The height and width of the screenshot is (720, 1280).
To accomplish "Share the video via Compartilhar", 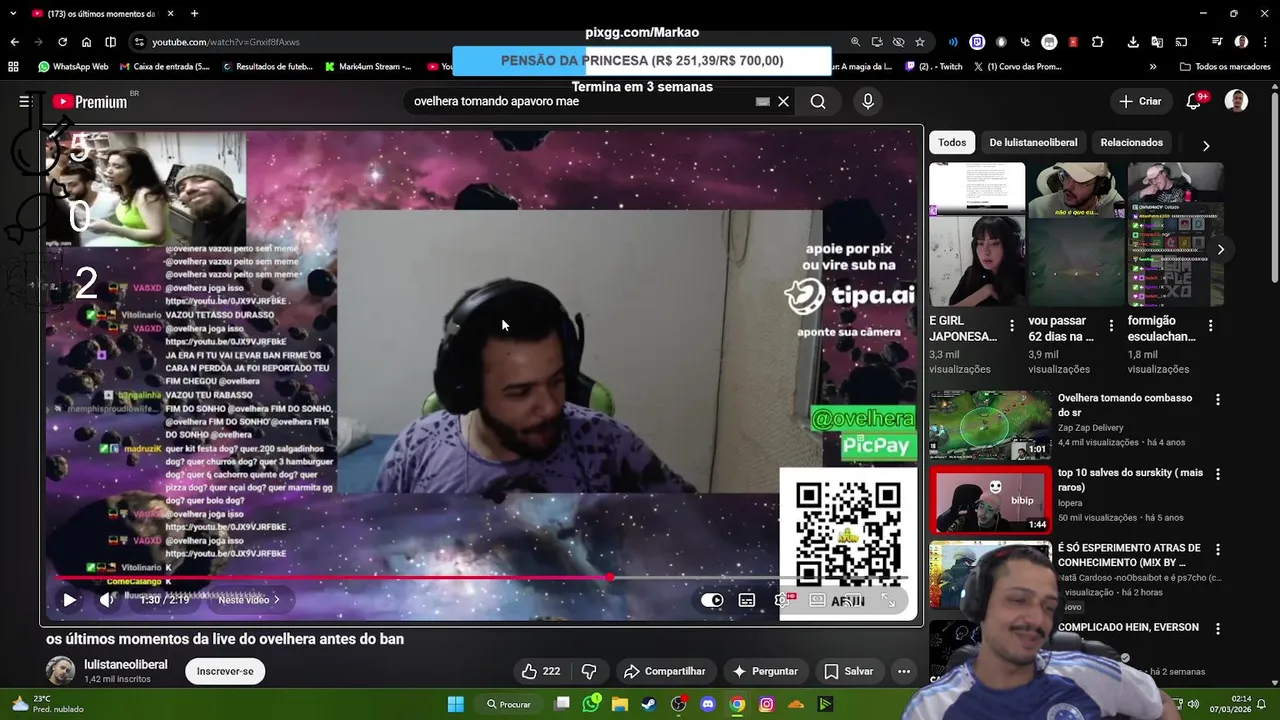I will 665,671.
